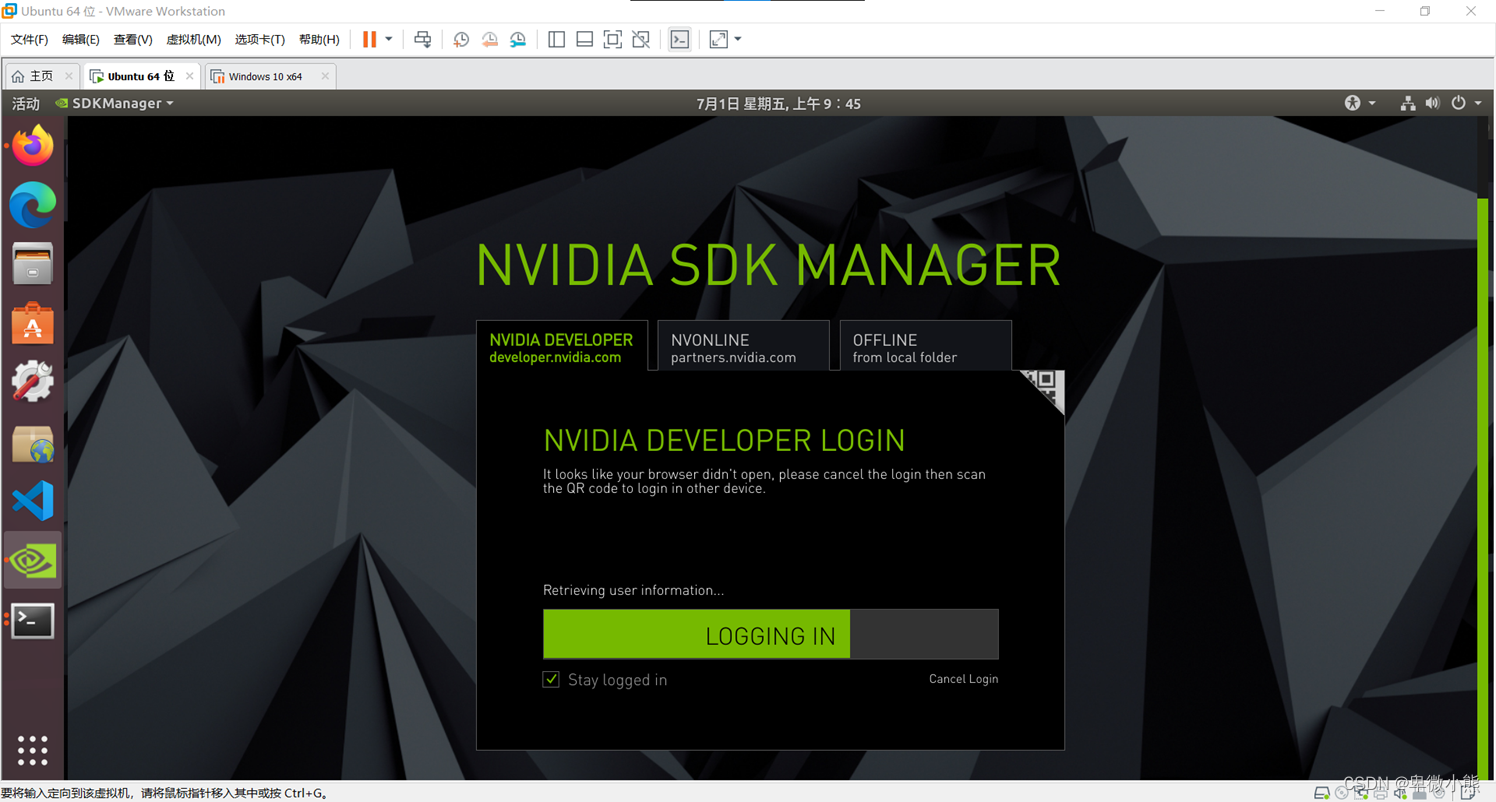This screenshot has height=802, width=1496.
Task: Launch Microsoft Edge from the dock
Action: (x=33, y=205)
